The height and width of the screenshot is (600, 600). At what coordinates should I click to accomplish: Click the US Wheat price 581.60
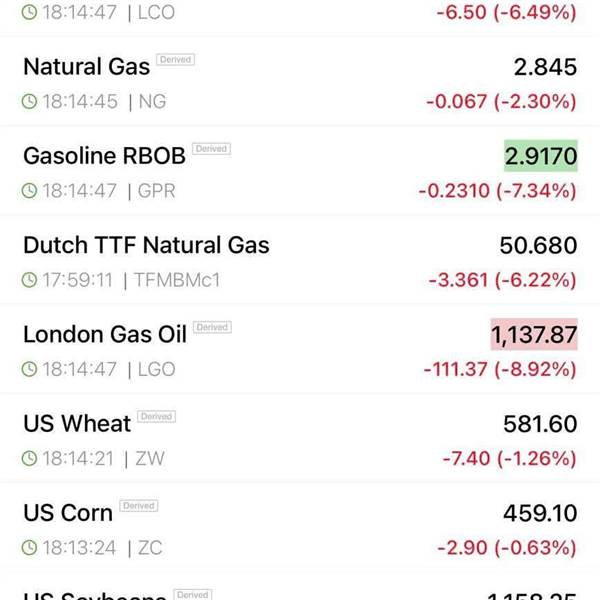click(540, 423)
